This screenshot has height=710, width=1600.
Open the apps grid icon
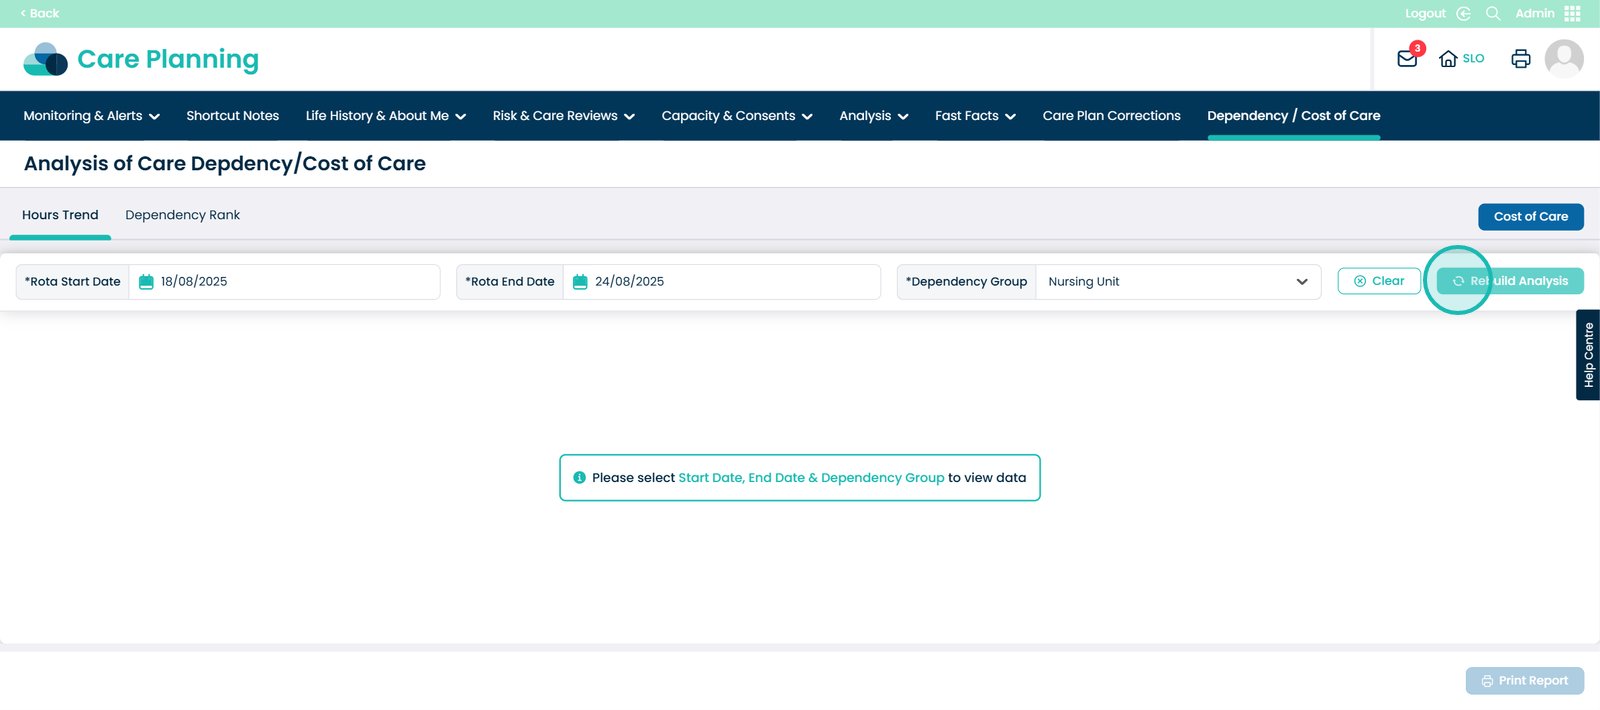(x=1572, y=13)
